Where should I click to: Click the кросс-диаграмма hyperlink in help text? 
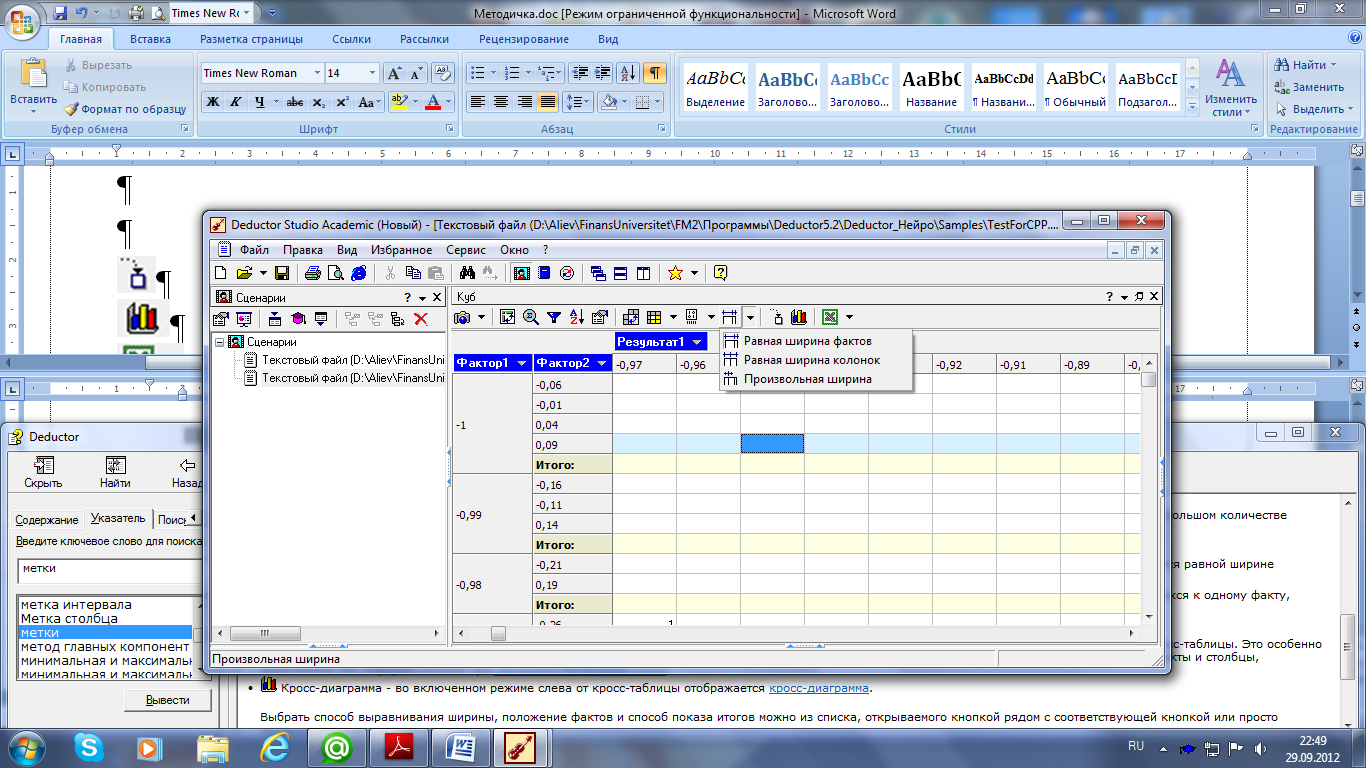[819, 688]
